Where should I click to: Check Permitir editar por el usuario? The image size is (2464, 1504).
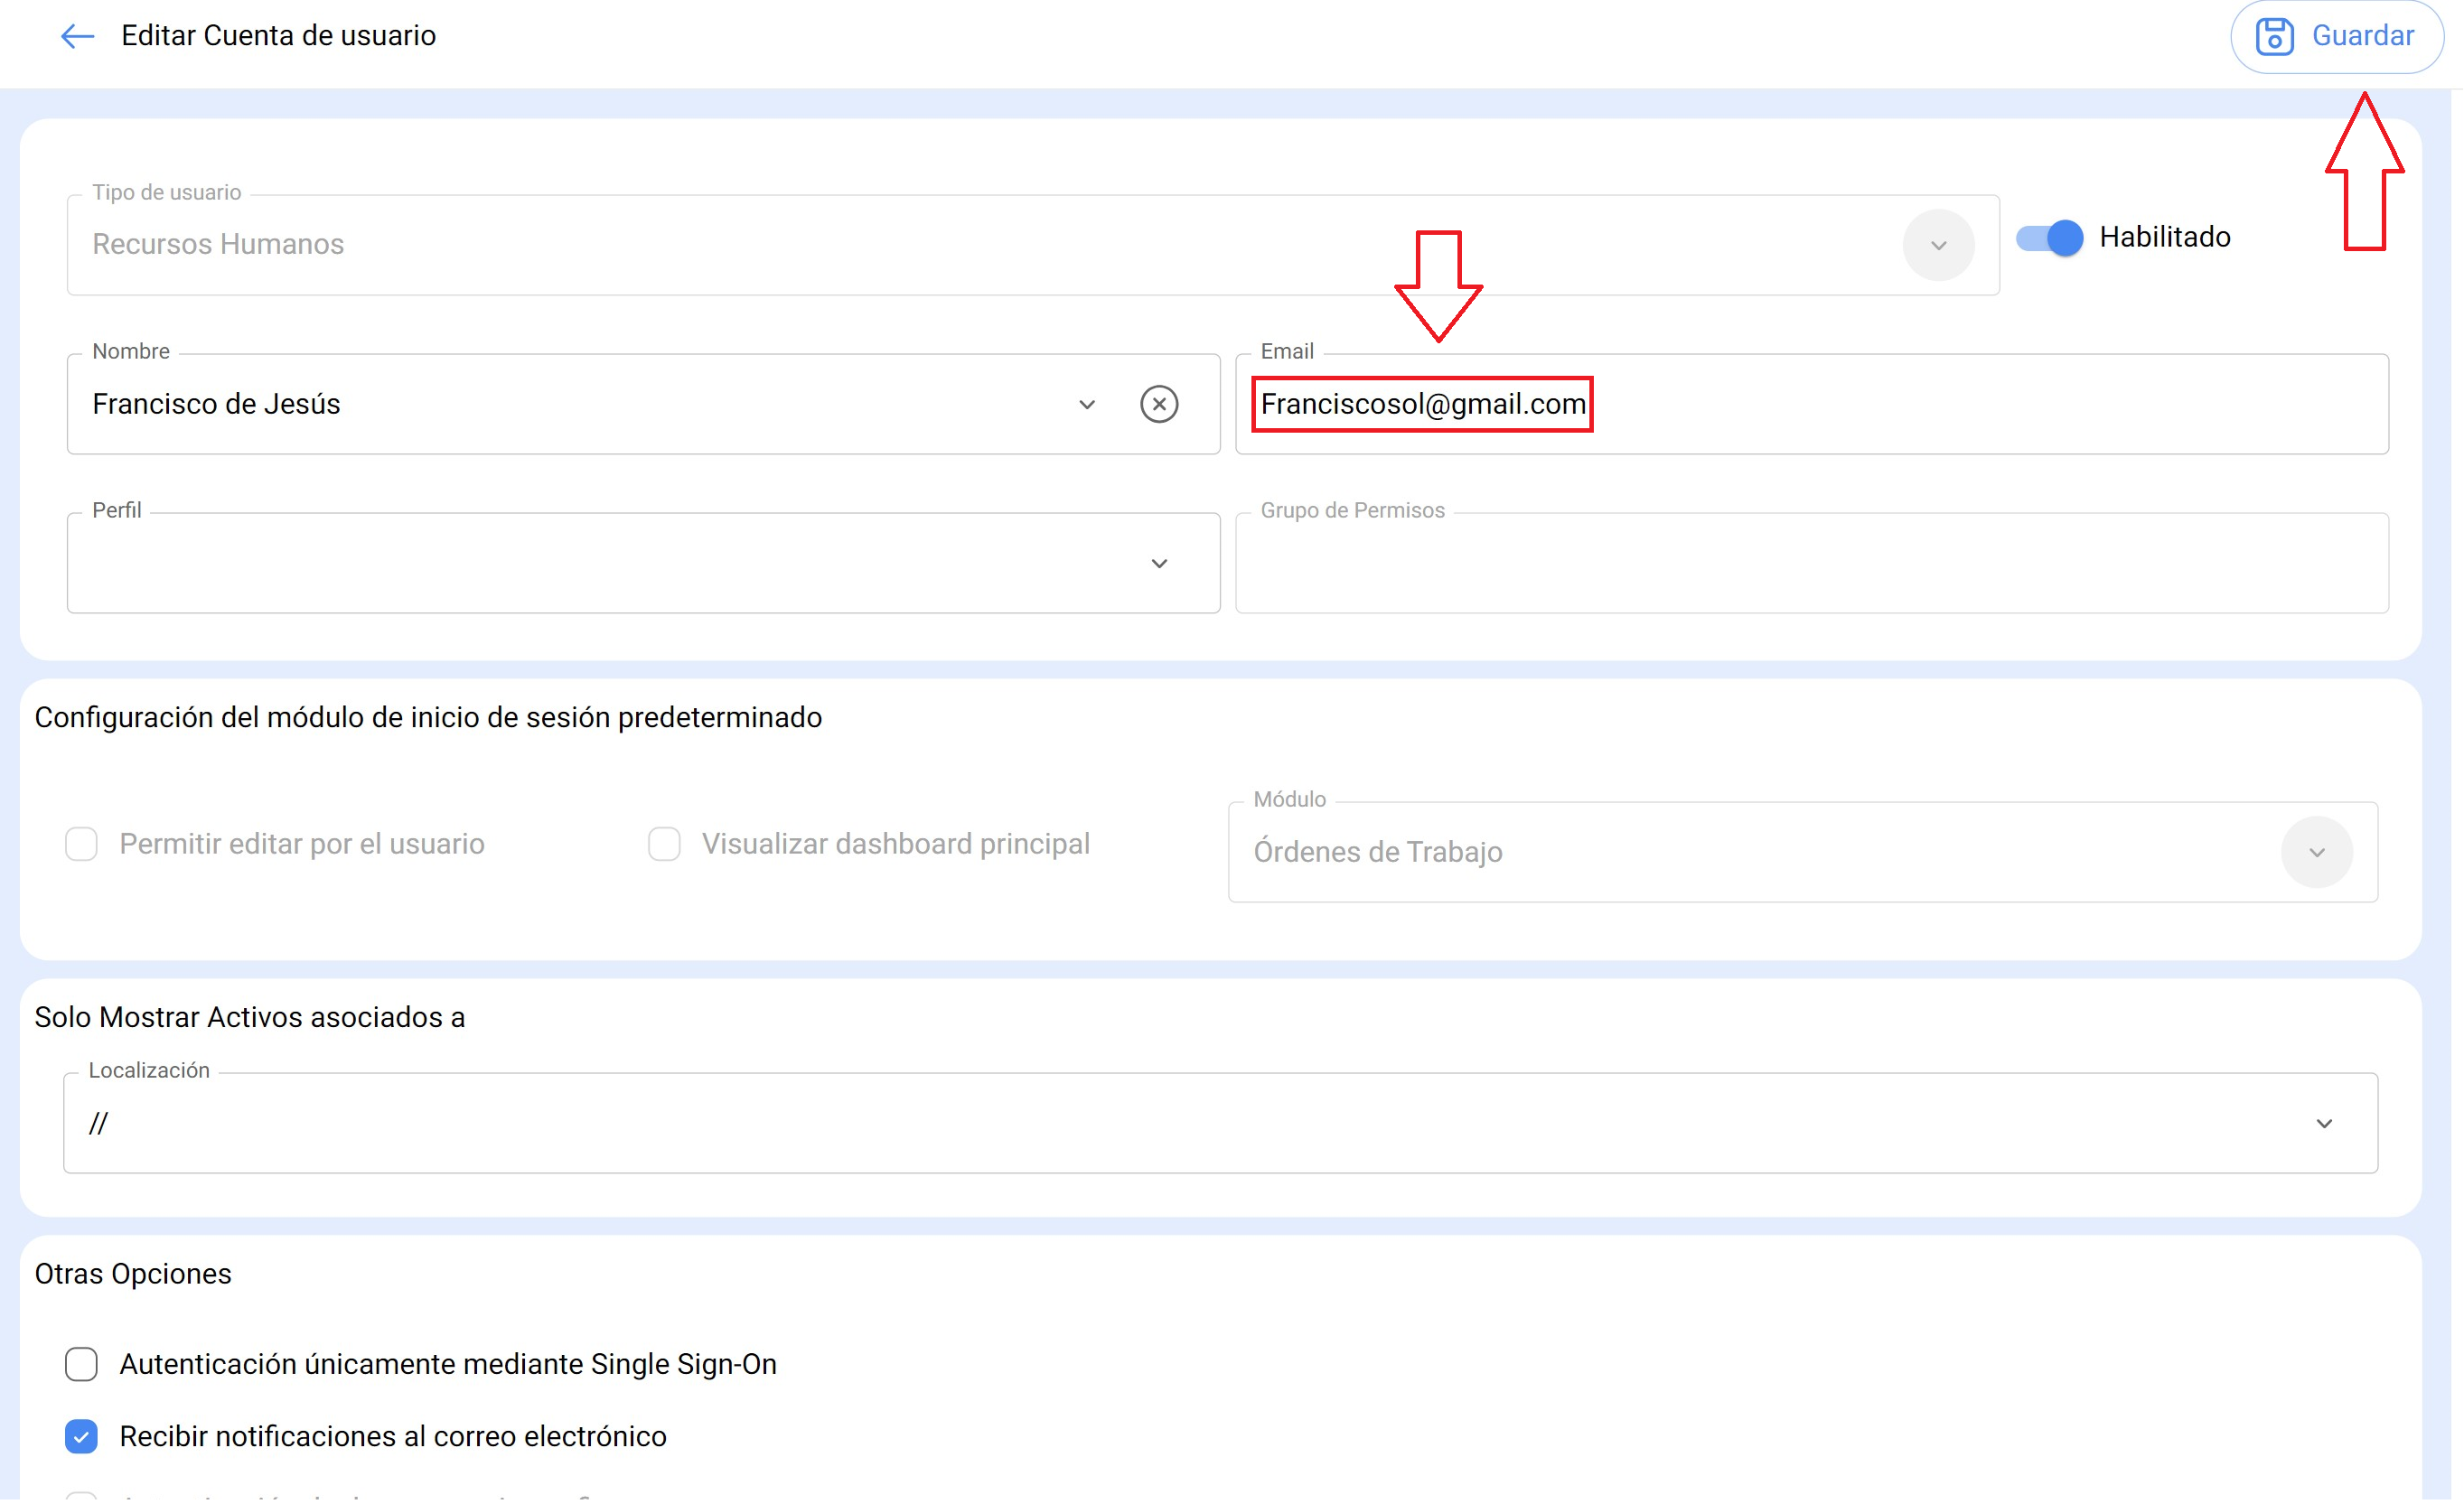coord(82,844)
